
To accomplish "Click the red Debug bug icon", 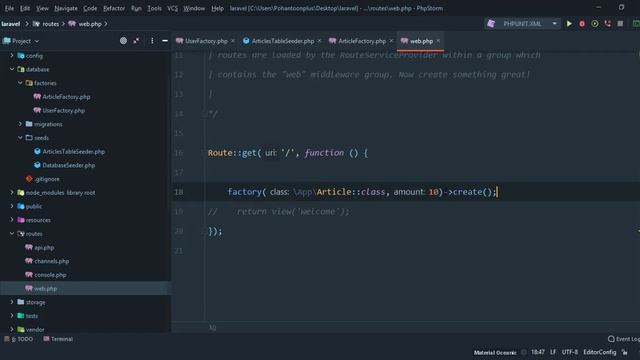I will pos(582,24).
